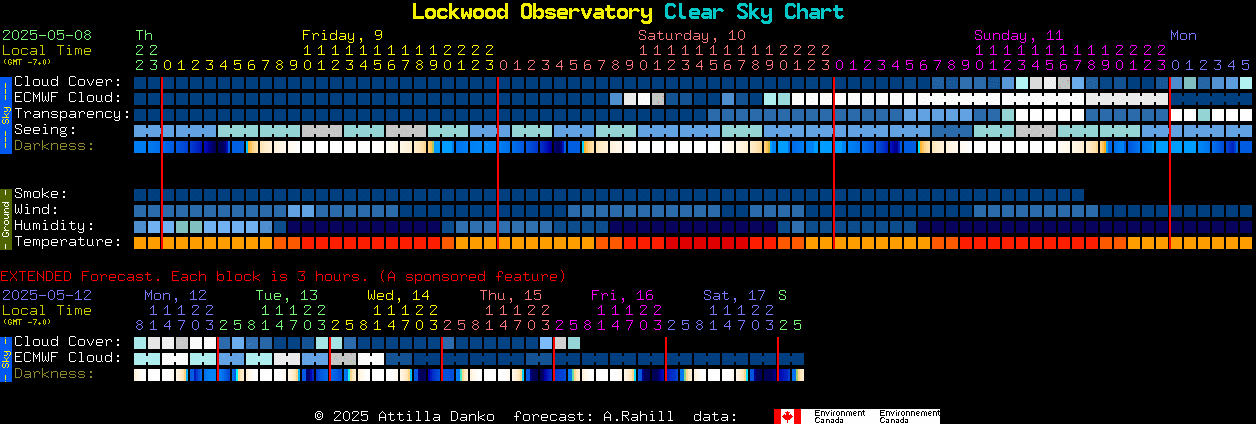Click the Wind: row label
Viewport: 1256px width, 424px height.
pyautogui.click(x=37, y=209)
